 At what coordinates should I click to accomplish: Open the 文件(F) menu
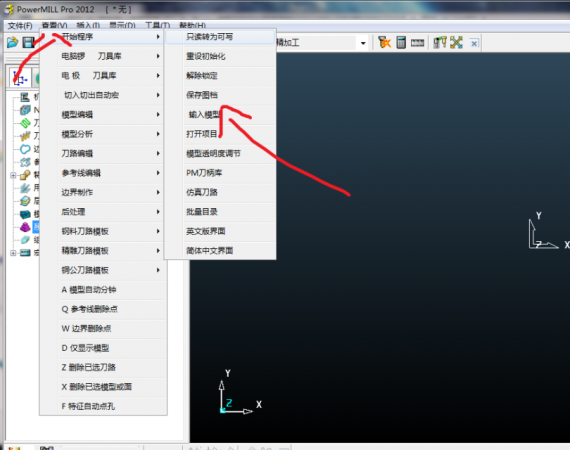[x=20, y=26]
